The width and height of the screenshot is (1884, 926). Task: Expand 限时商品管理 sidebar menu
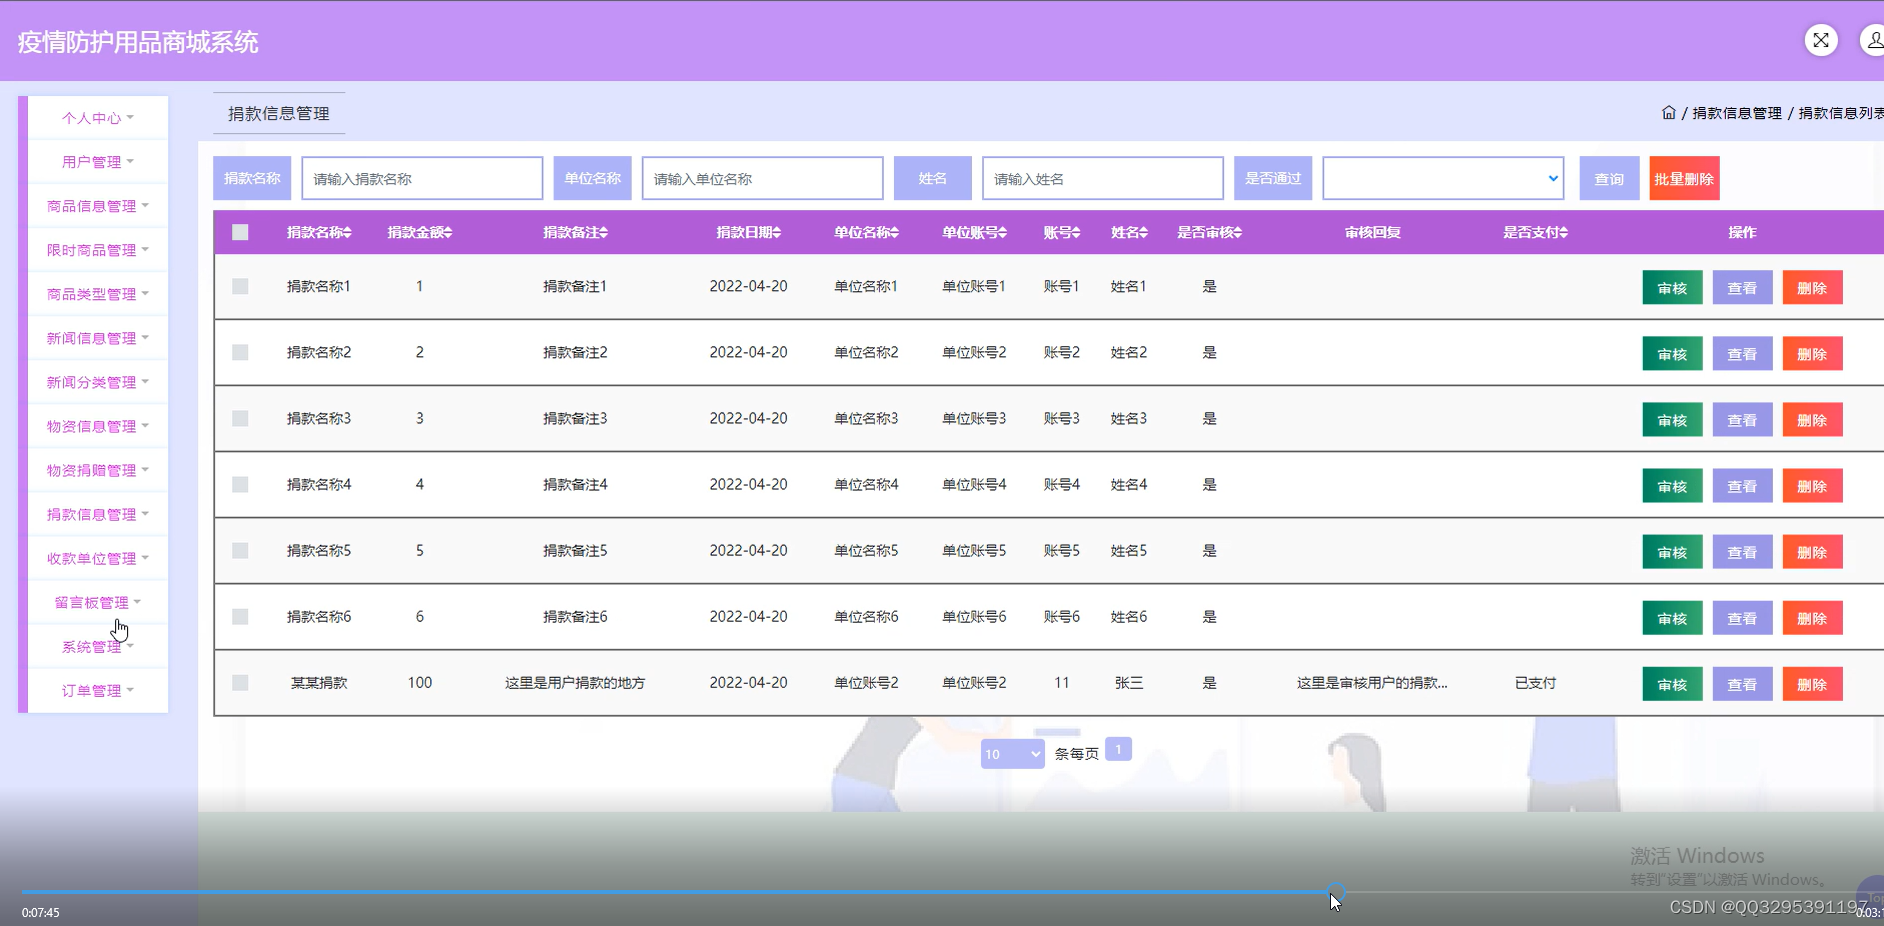pos(98,250)
